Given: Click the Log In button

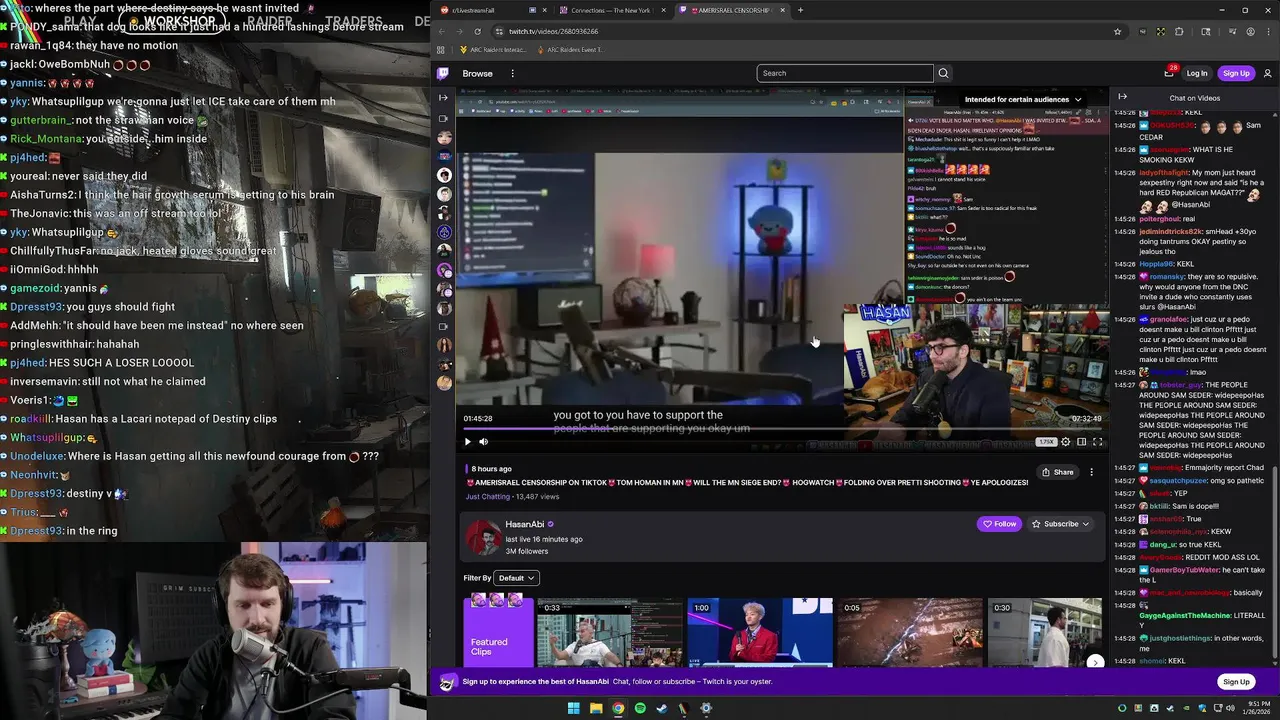Looking at the screenshot, I should pyautogui.click(x=1197, y=73).
